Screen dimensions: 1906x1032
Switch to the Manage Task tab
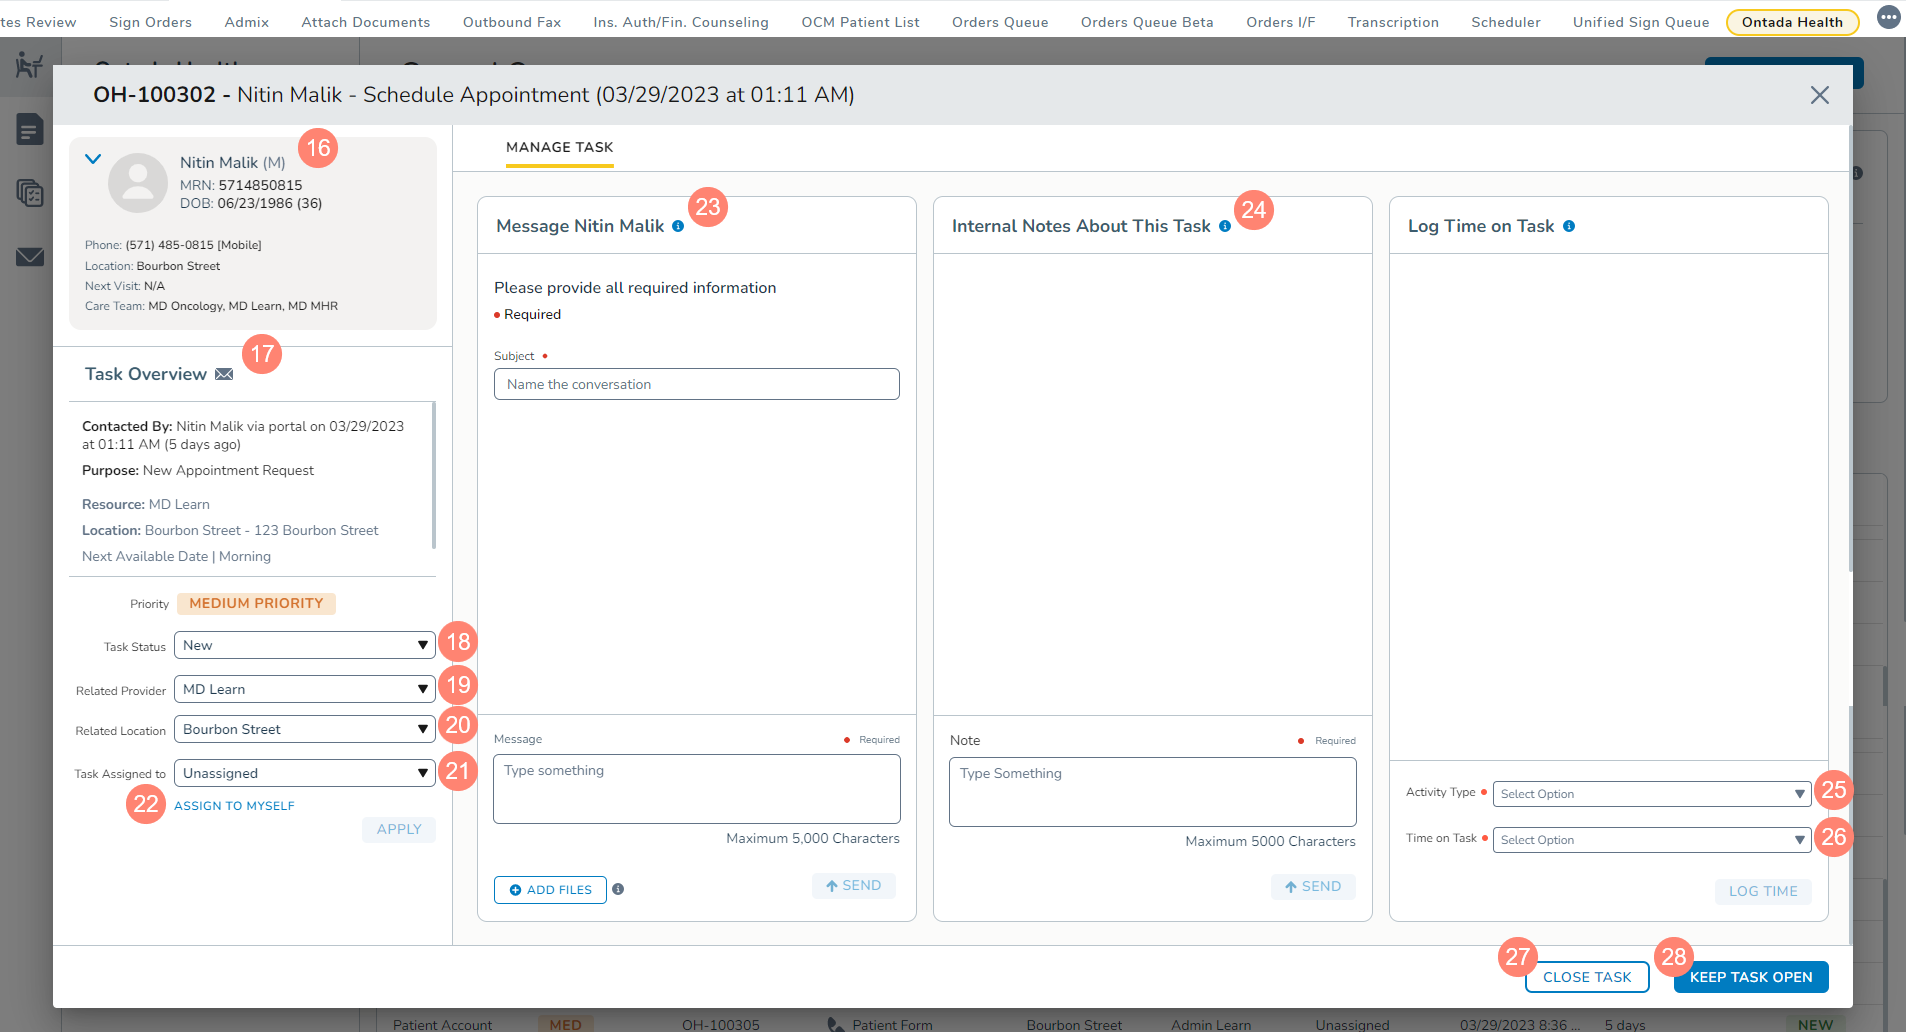tap(559, 147)
